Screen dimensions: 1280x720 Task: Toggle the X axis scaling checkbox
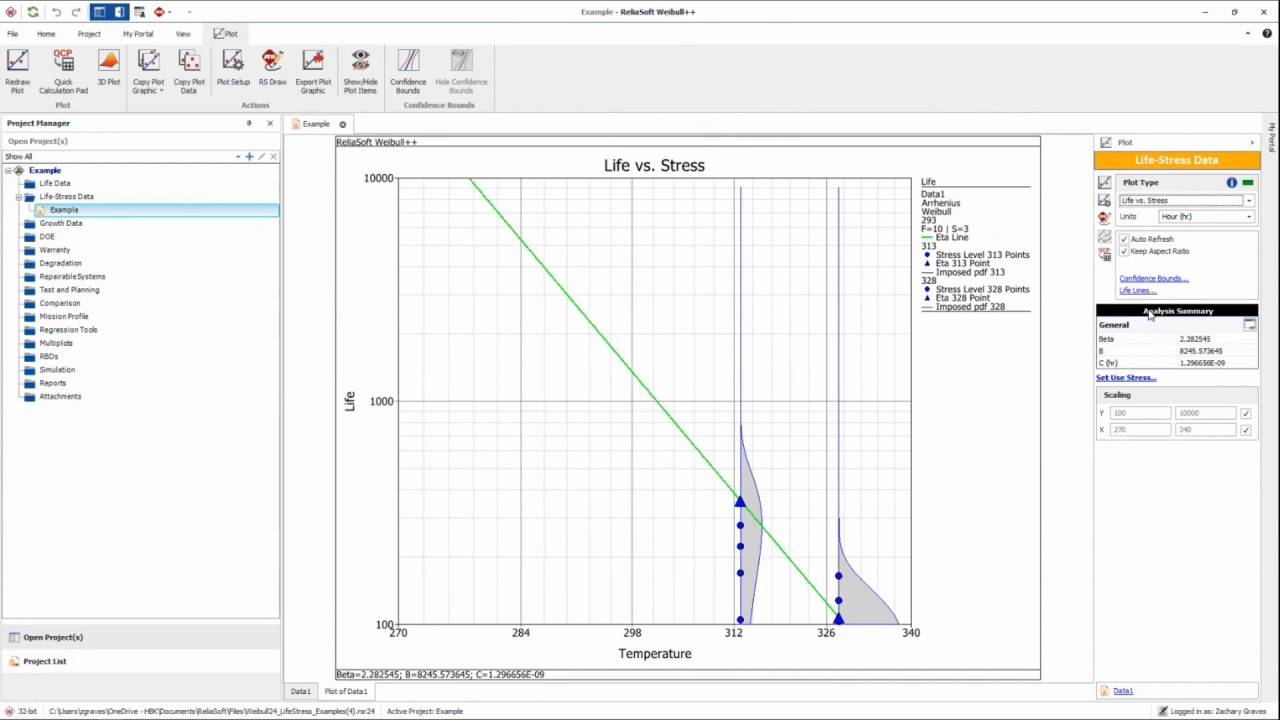1245,430
